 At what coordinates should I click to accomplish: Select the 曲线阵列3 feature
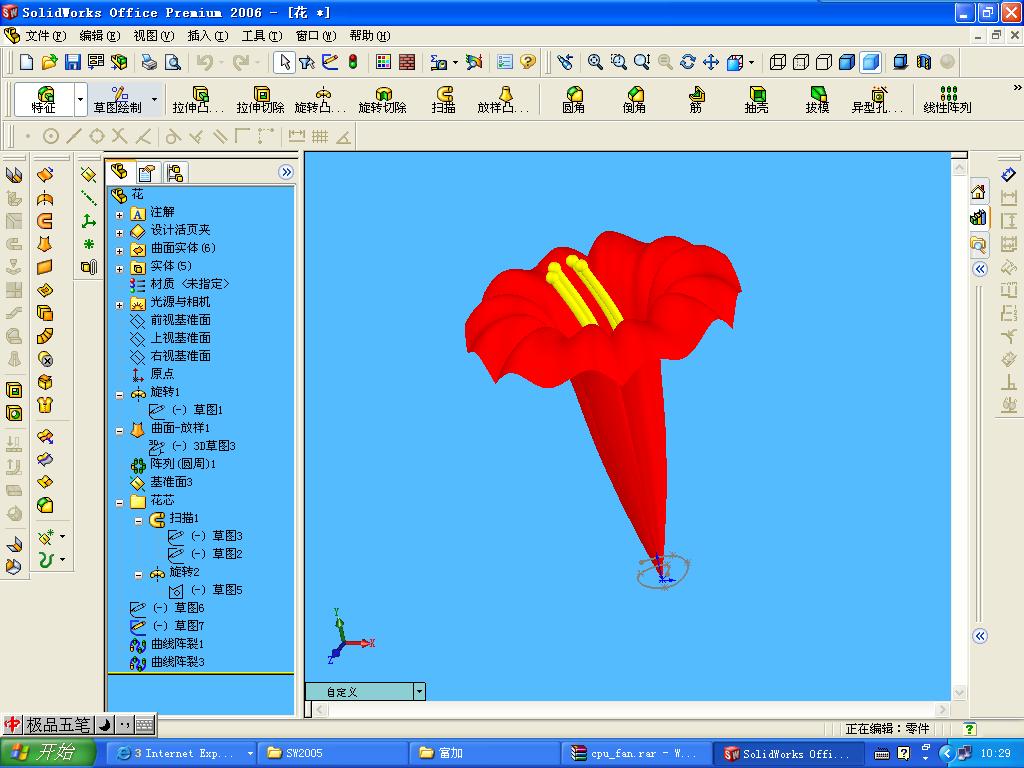(168, 662)
